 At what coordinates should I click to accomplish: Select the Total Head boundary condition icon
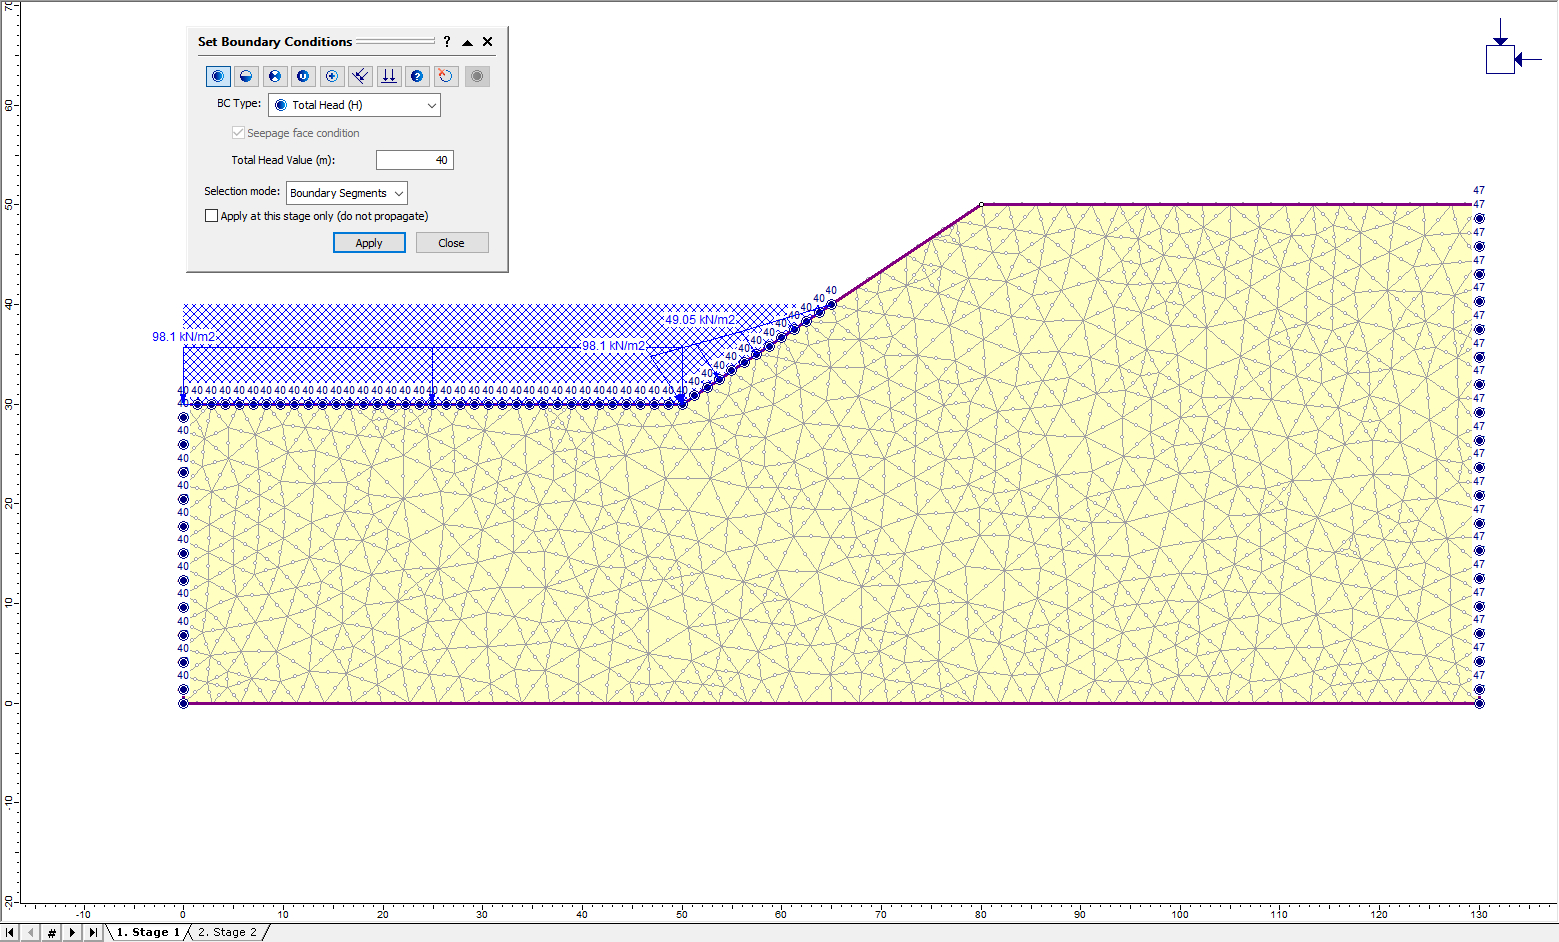point(218,76)
